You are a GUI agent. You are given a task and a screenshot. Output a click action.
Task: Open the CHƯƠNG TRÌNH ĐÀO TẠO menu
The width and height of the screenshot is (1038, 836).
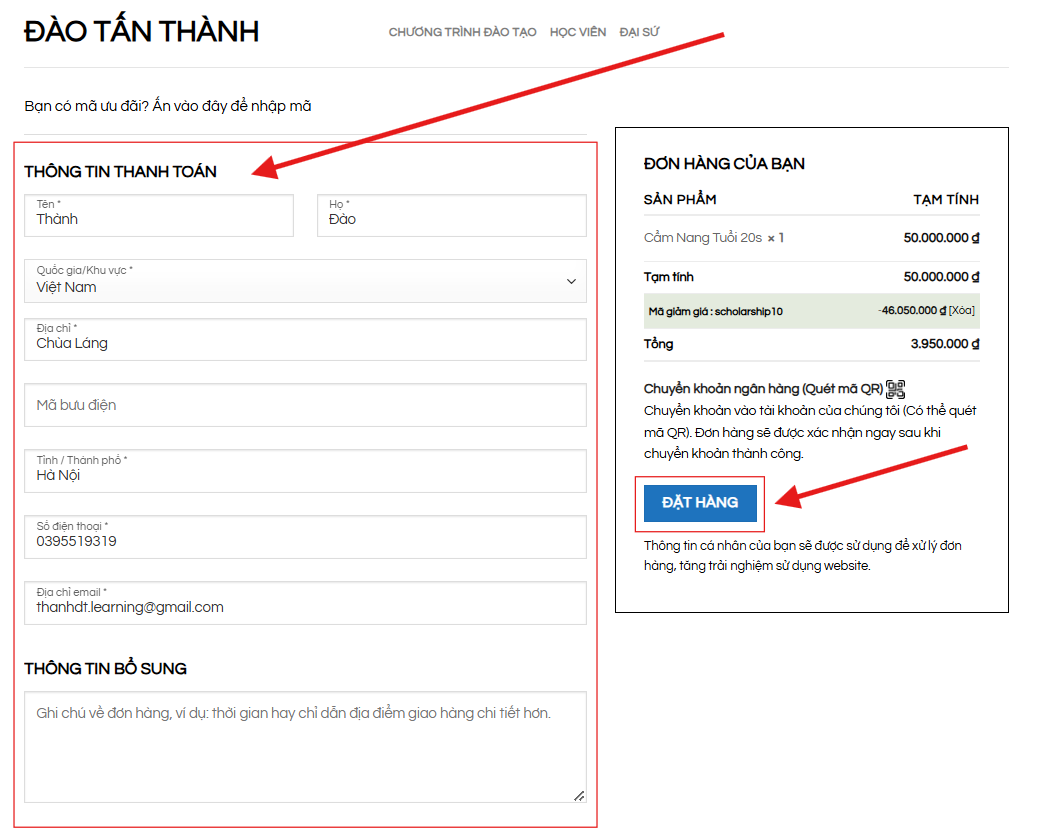[x=462, y=32]
